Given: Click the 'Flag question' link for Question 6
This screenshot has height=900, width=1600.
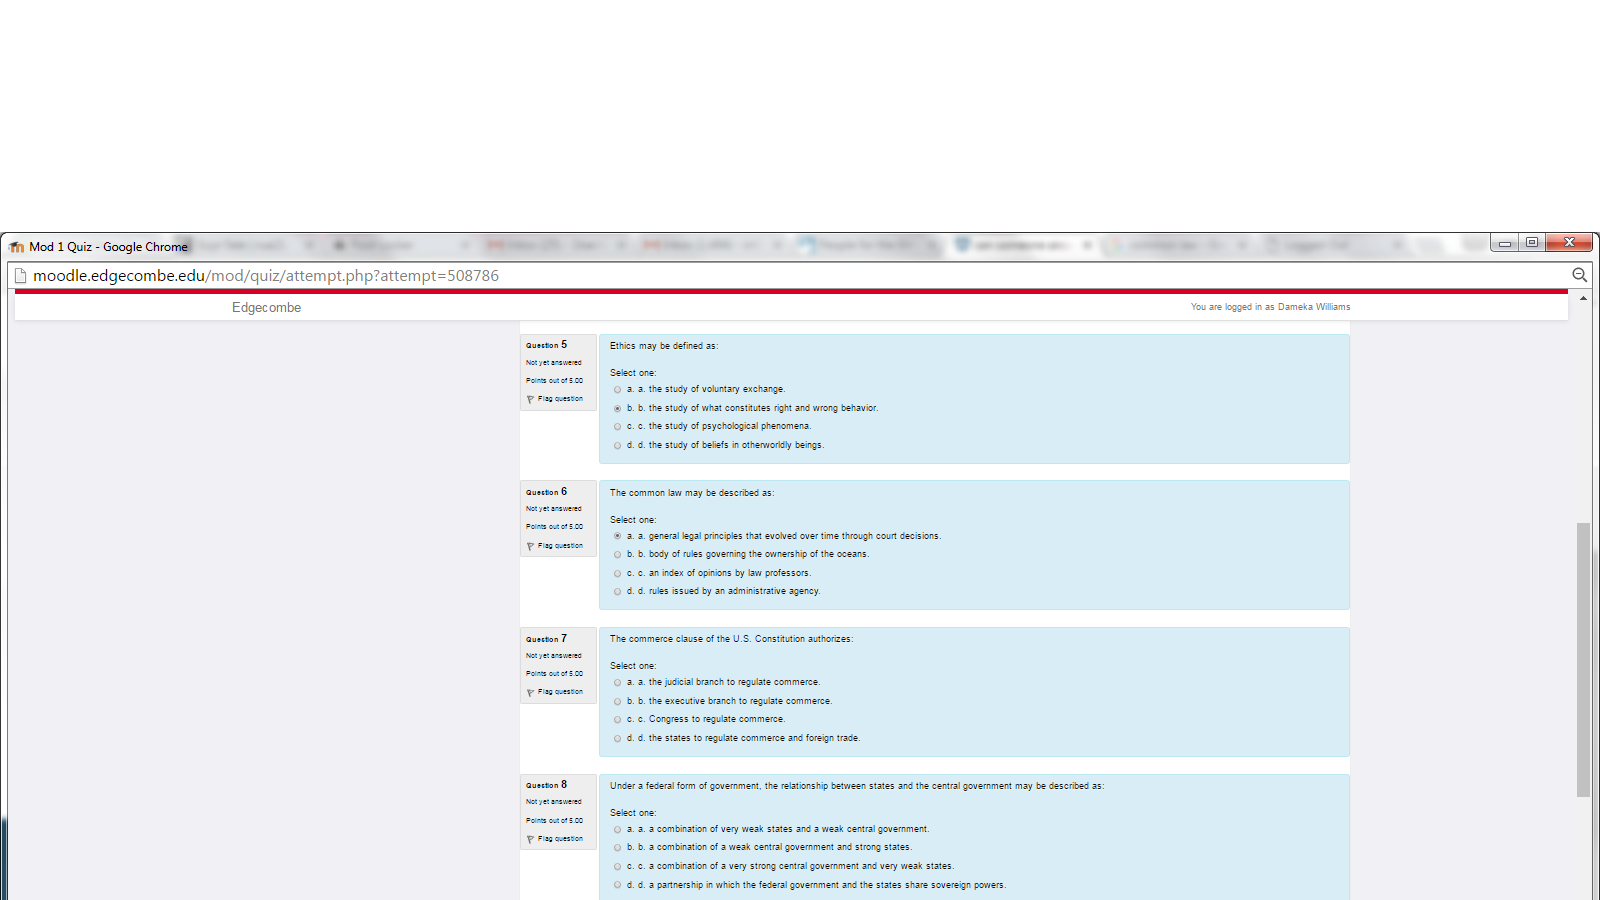Looking at the screenshot, I should 560,546.
